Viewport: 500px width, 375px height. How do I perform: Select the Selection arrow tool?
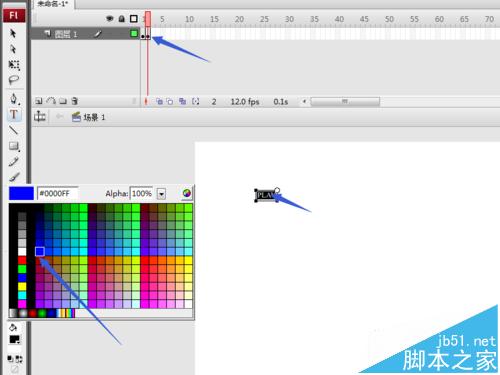13,33
